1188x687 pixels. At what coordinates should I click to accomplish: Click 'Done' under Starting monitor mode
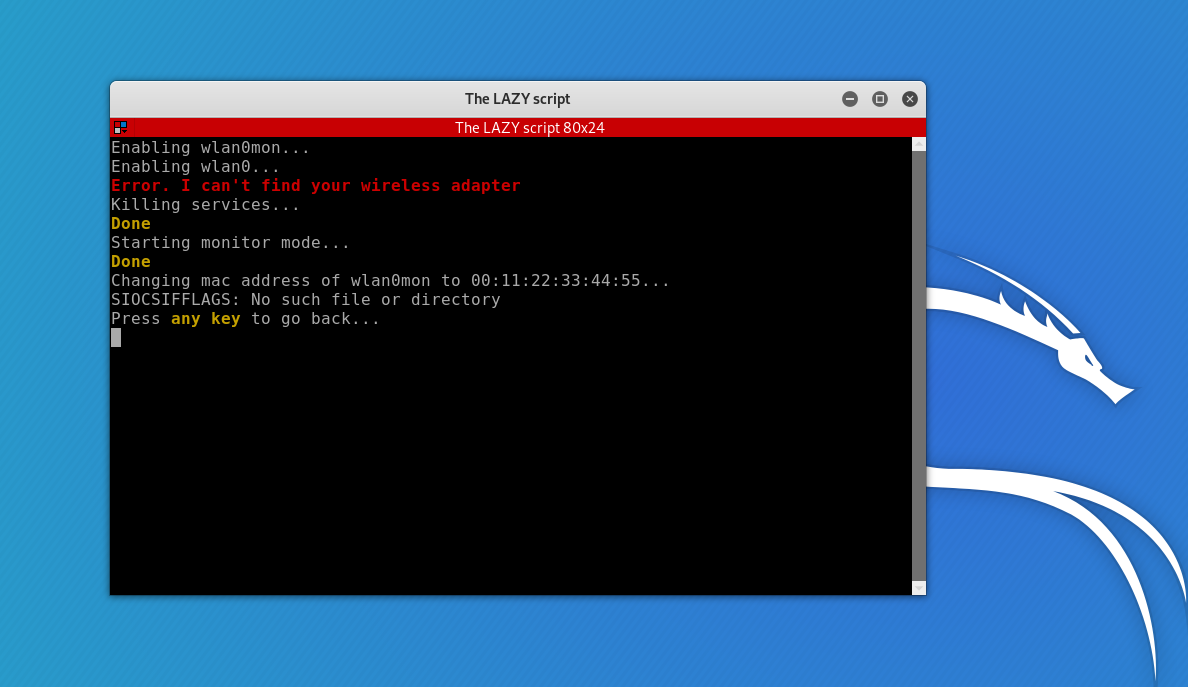(x=131, y=261)
